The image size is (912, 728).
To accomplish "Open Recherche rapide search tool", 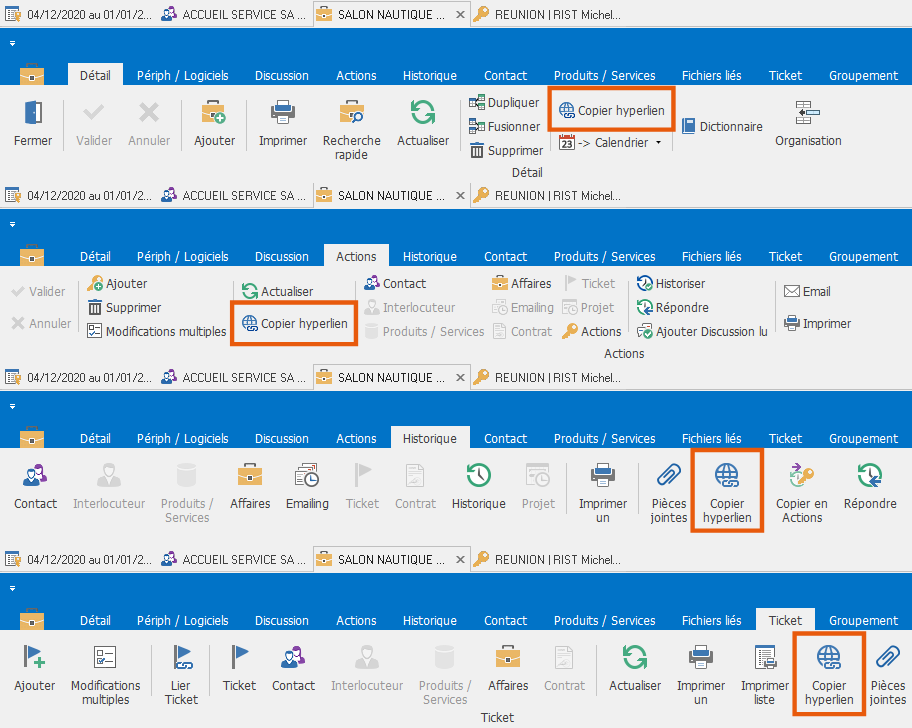I will tap(351, 113).
